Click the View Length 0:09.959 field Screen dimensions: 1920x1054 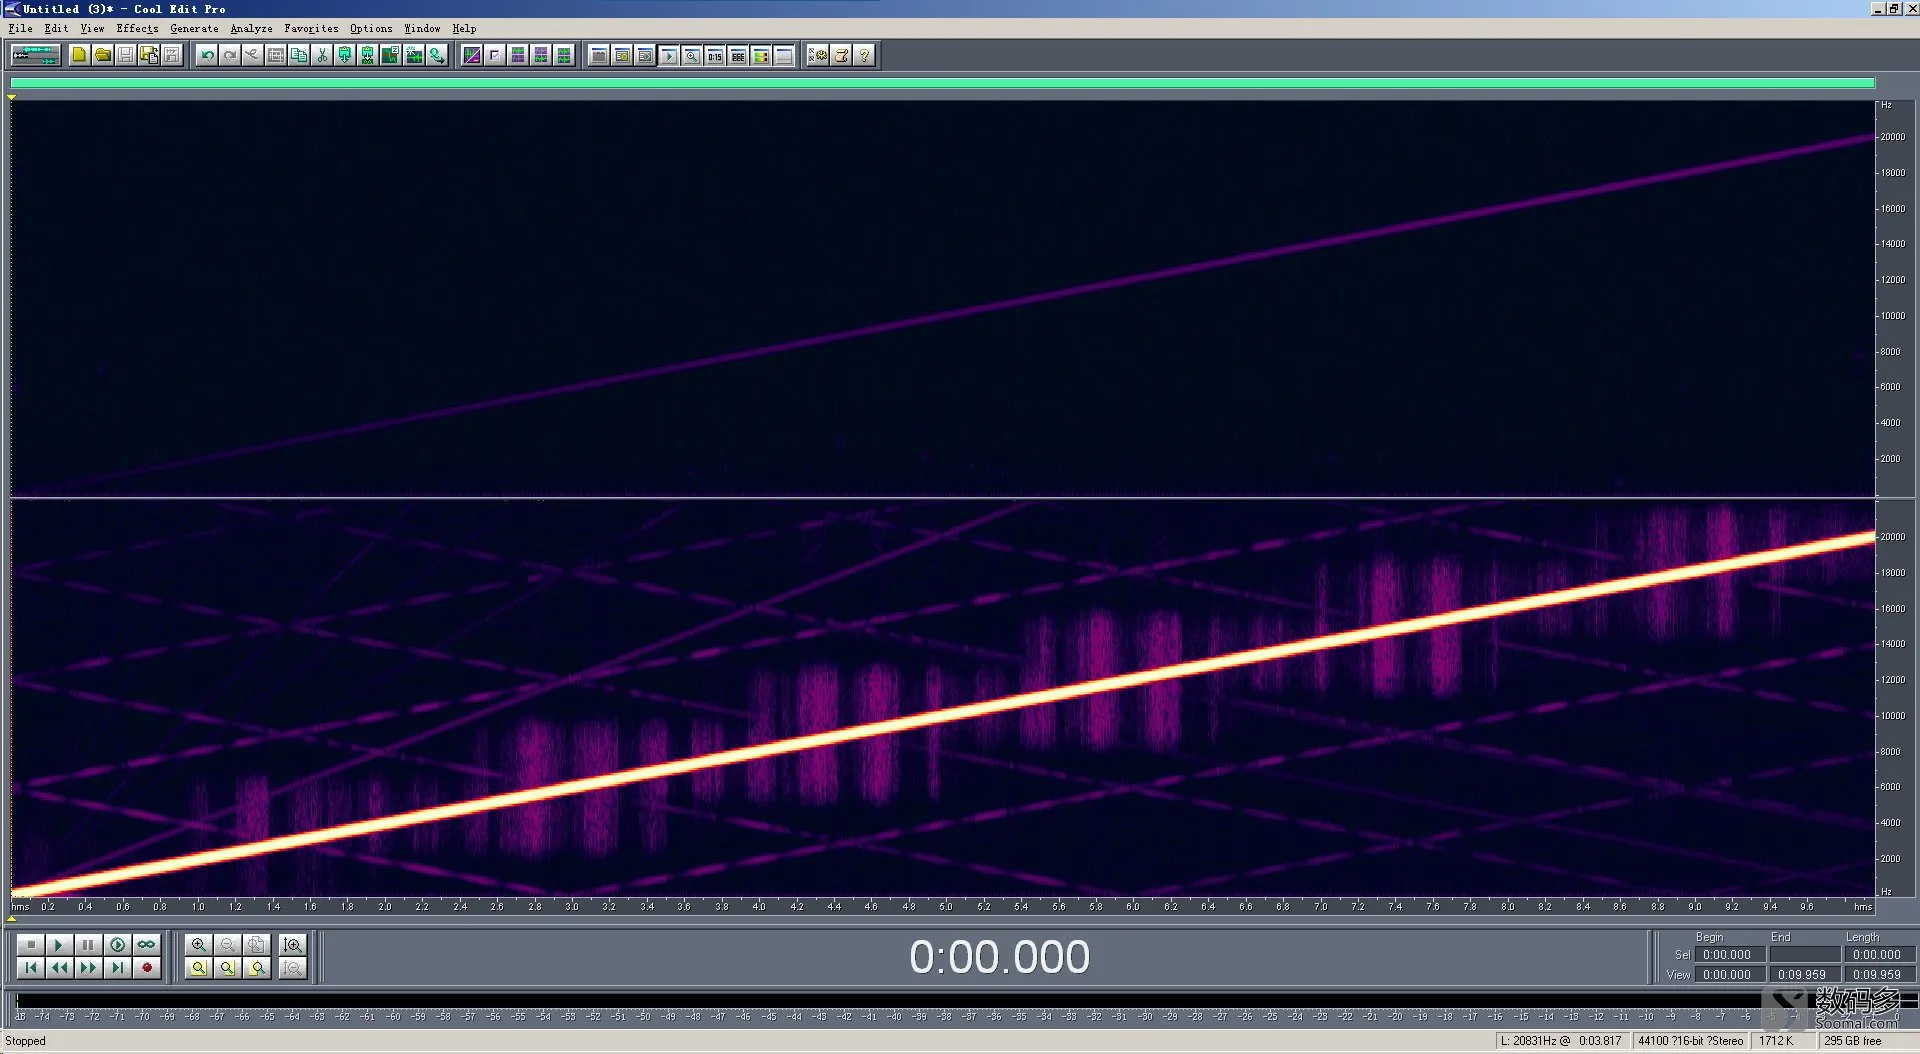click(x=1879, y=974)
